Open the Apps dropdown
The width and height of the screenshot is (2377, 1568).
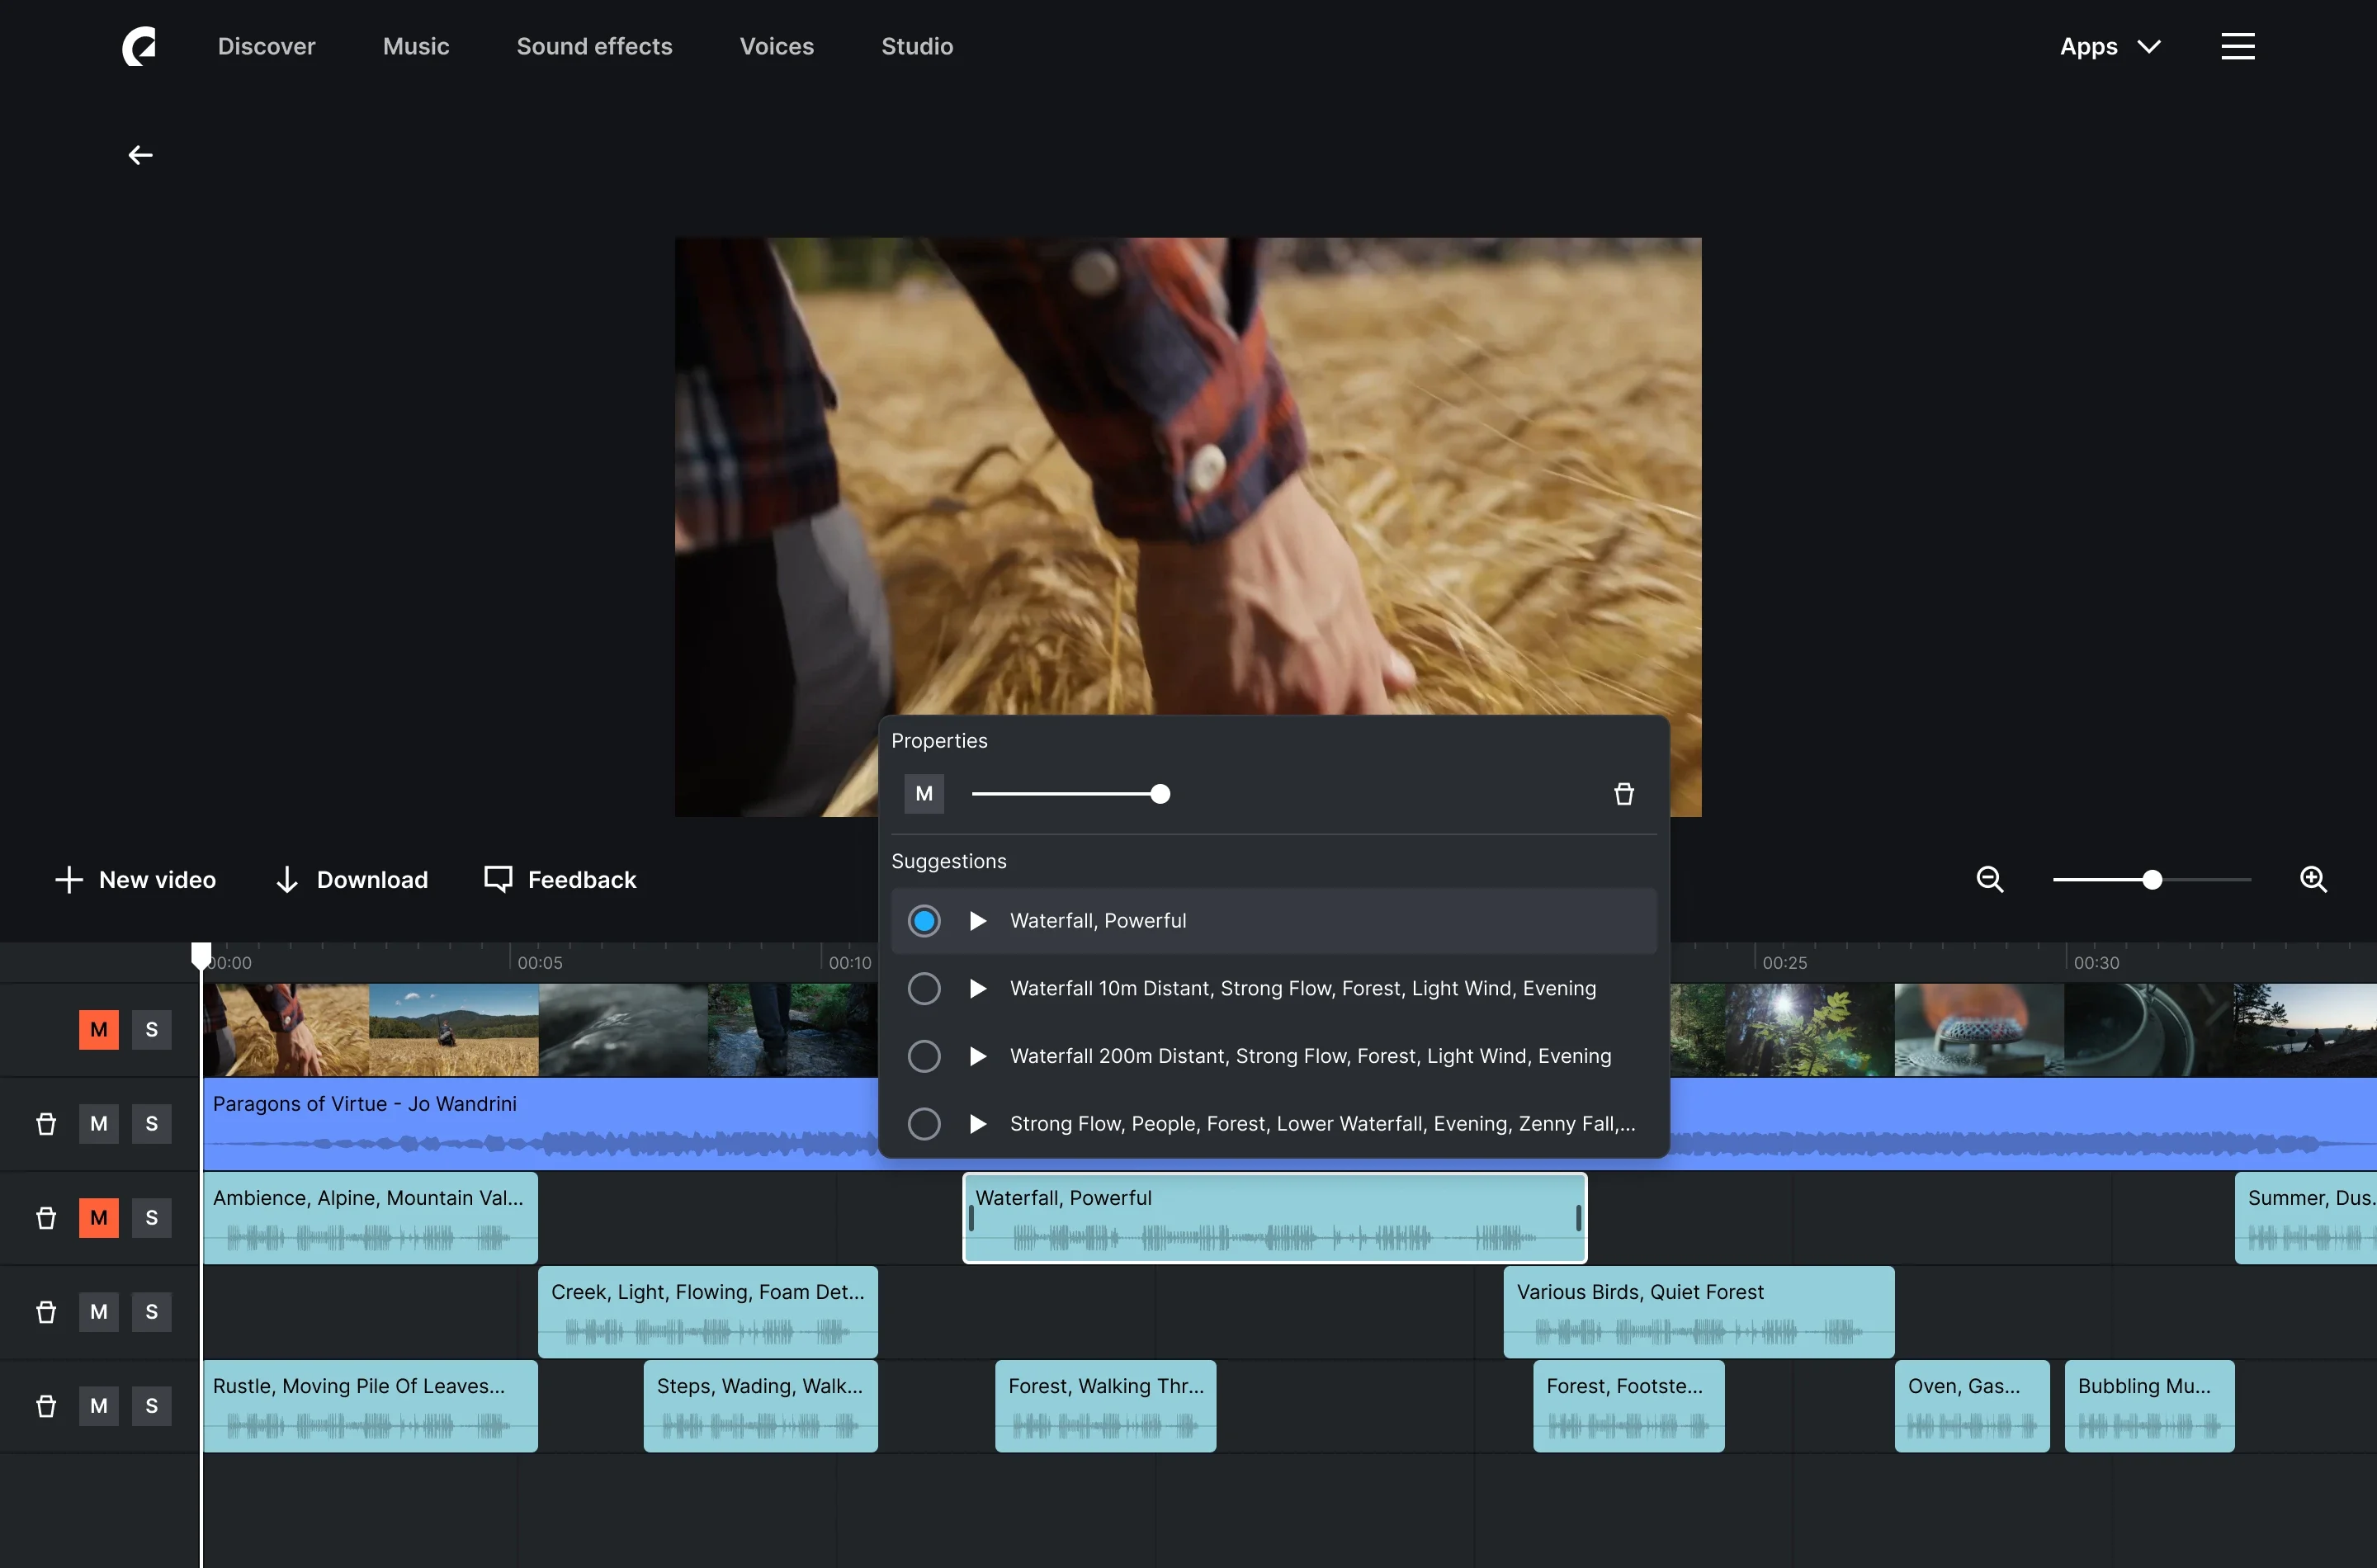click(x=2108, y=46)
